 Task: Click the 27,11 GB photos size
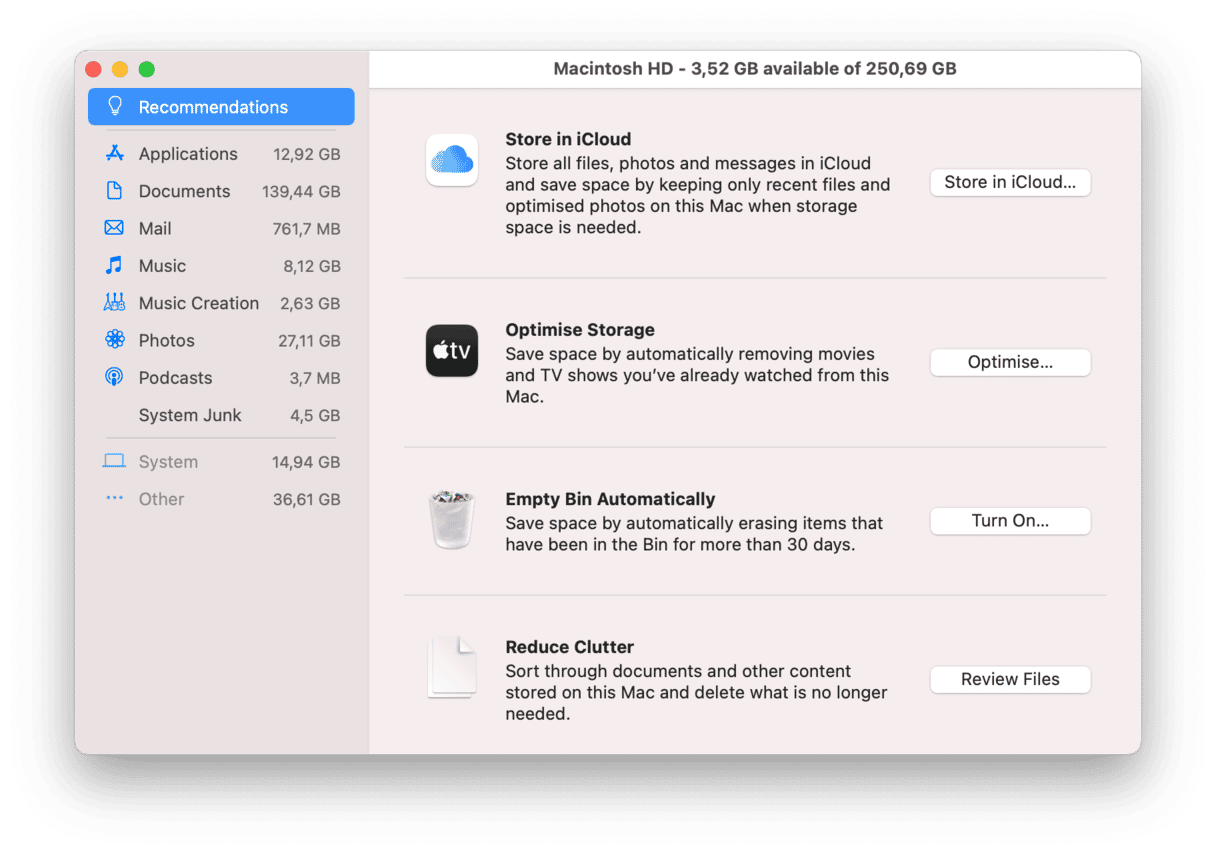click(309, 341)
